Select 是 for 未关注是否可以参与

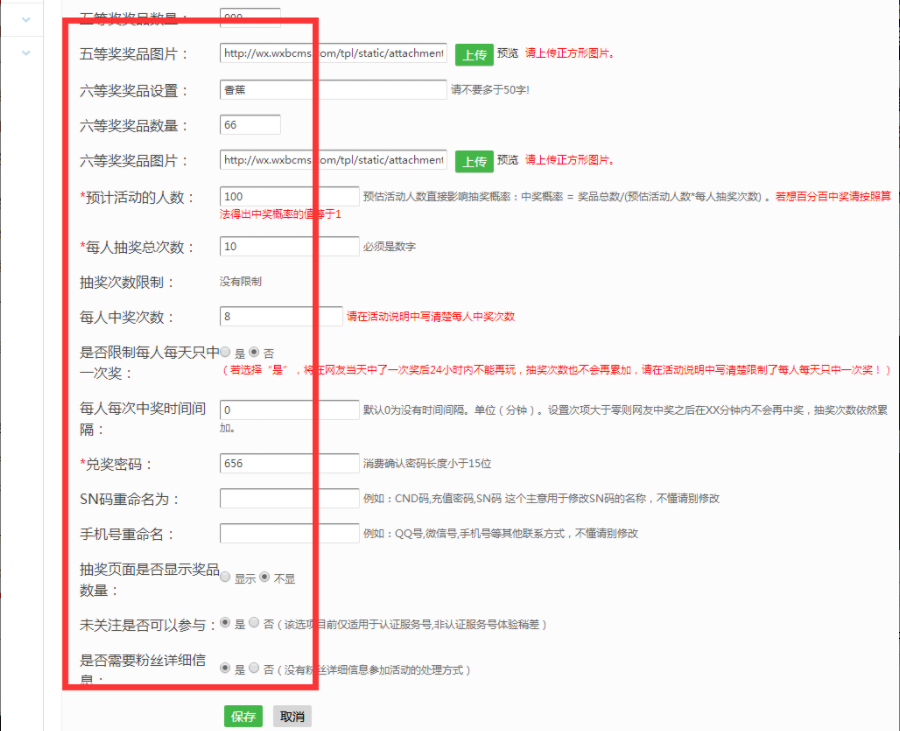pos(226,622)
